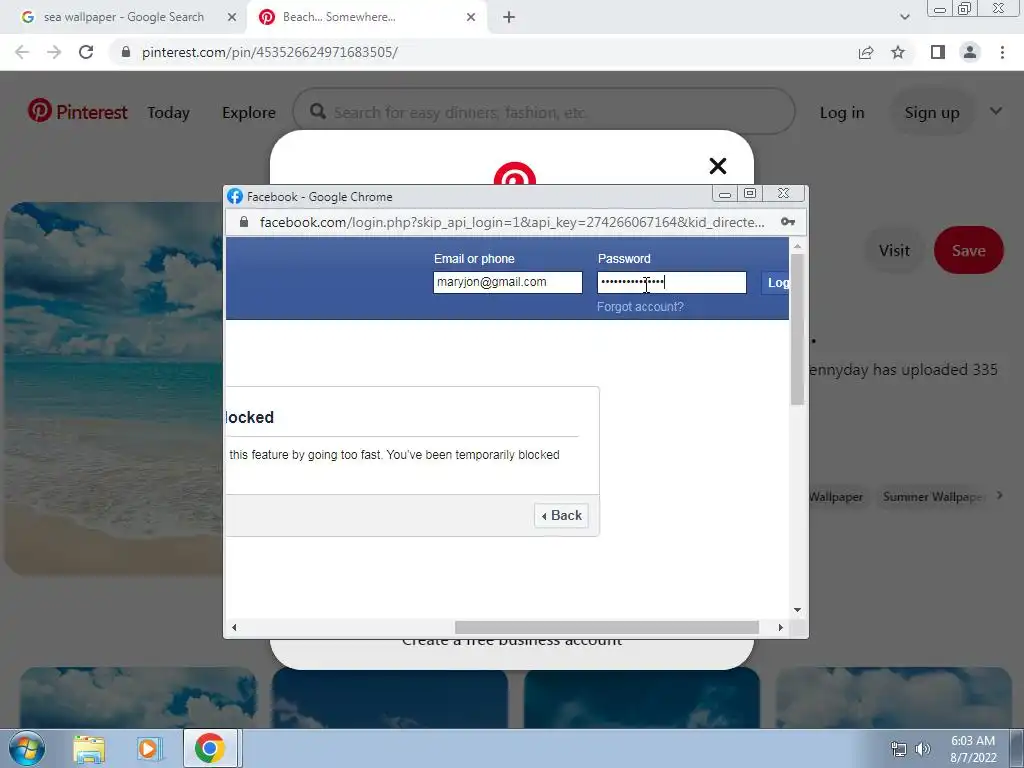Open a new tab with plus button

[x=509, y=18]
